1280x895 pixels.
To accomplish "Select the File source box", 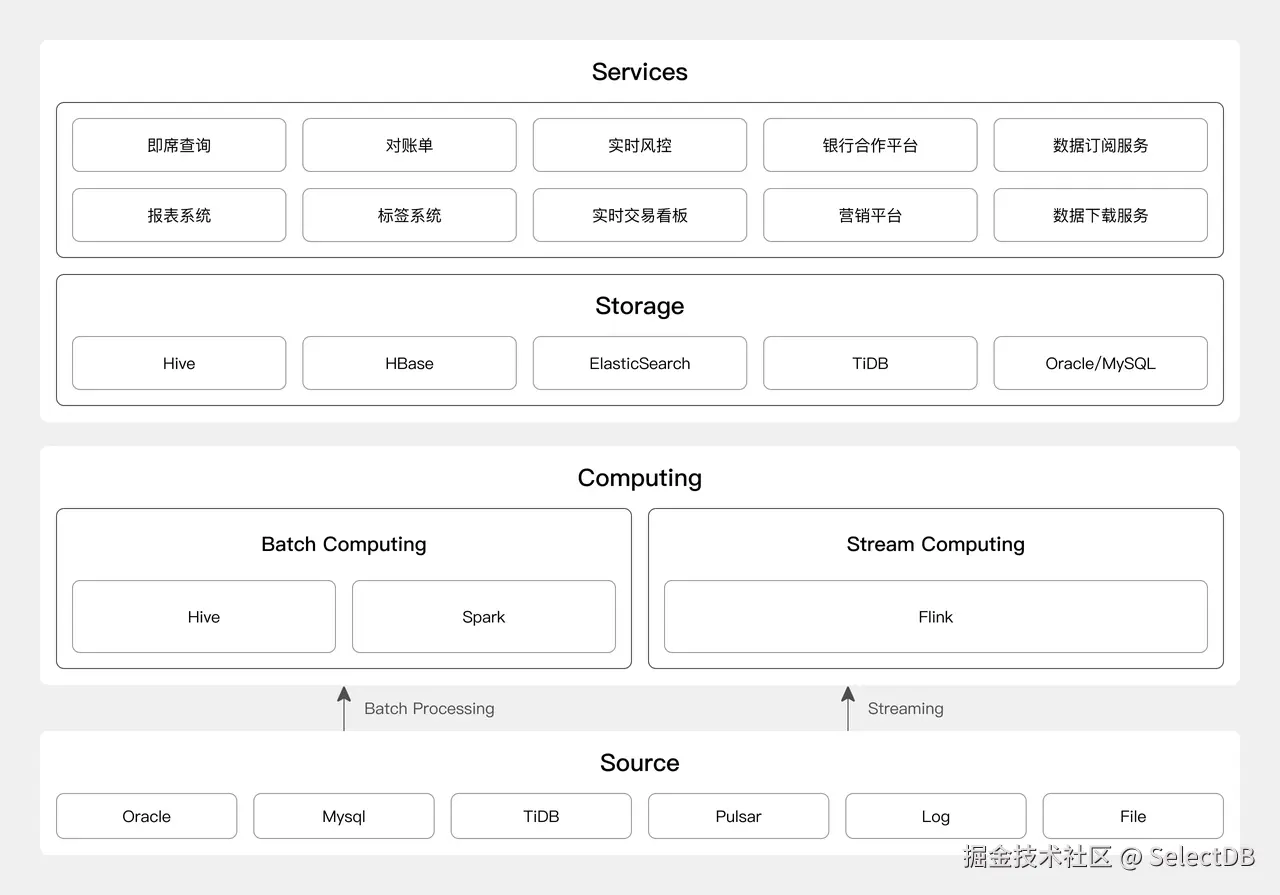I will [x=1133, y=816].
